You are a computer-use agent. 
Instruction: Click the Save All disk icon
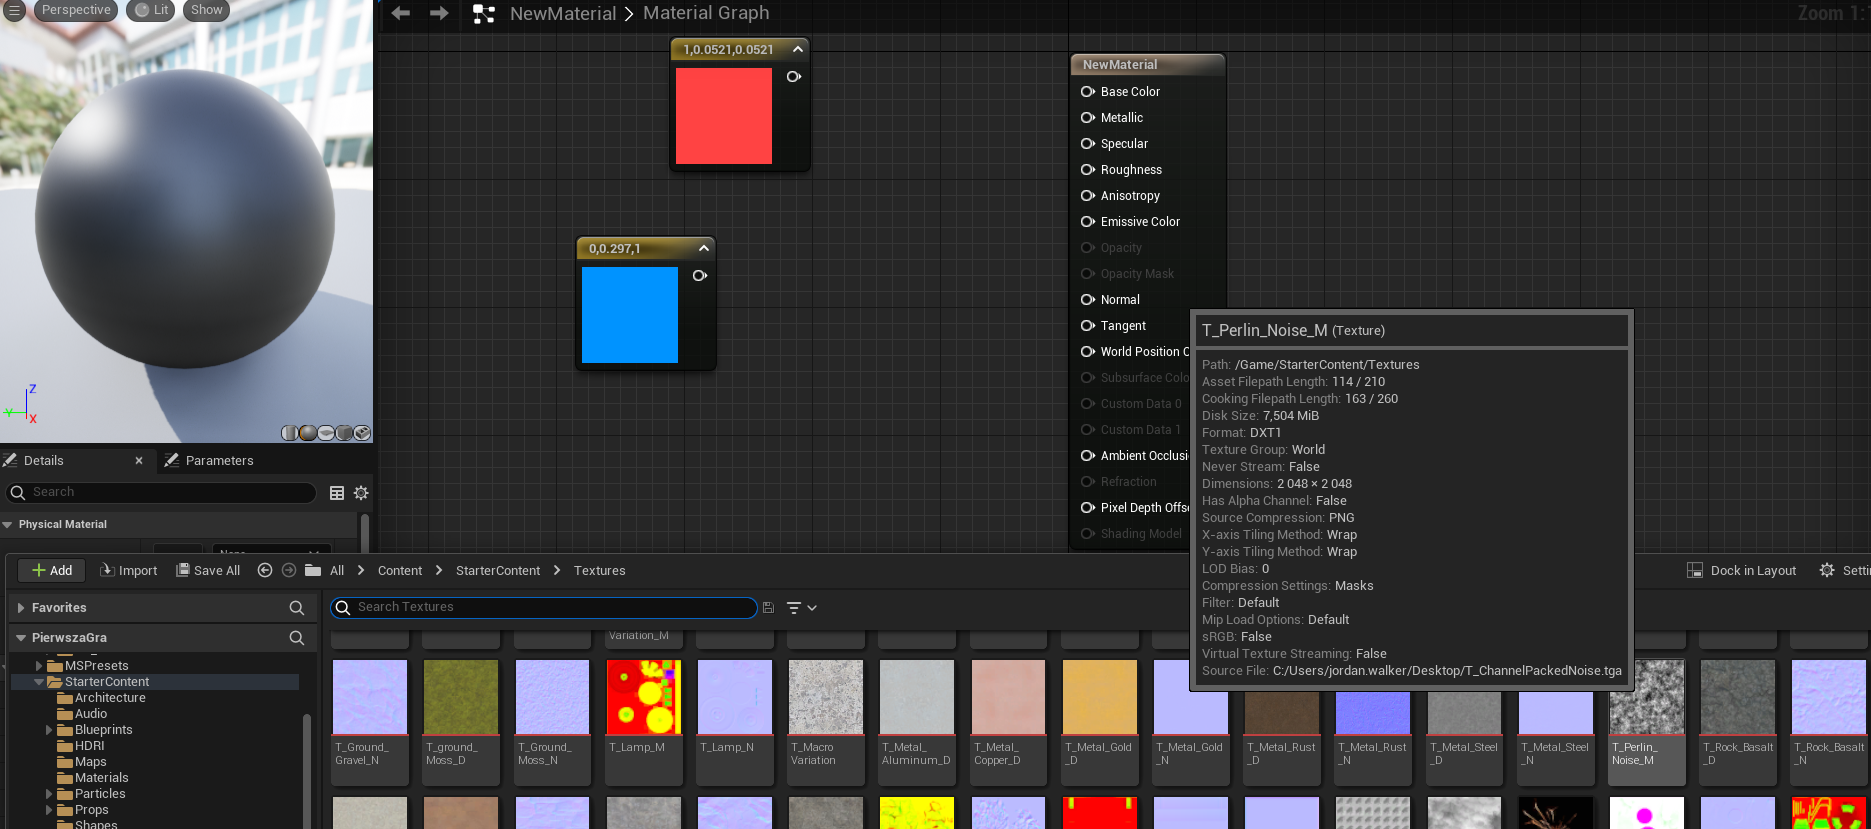183,570
